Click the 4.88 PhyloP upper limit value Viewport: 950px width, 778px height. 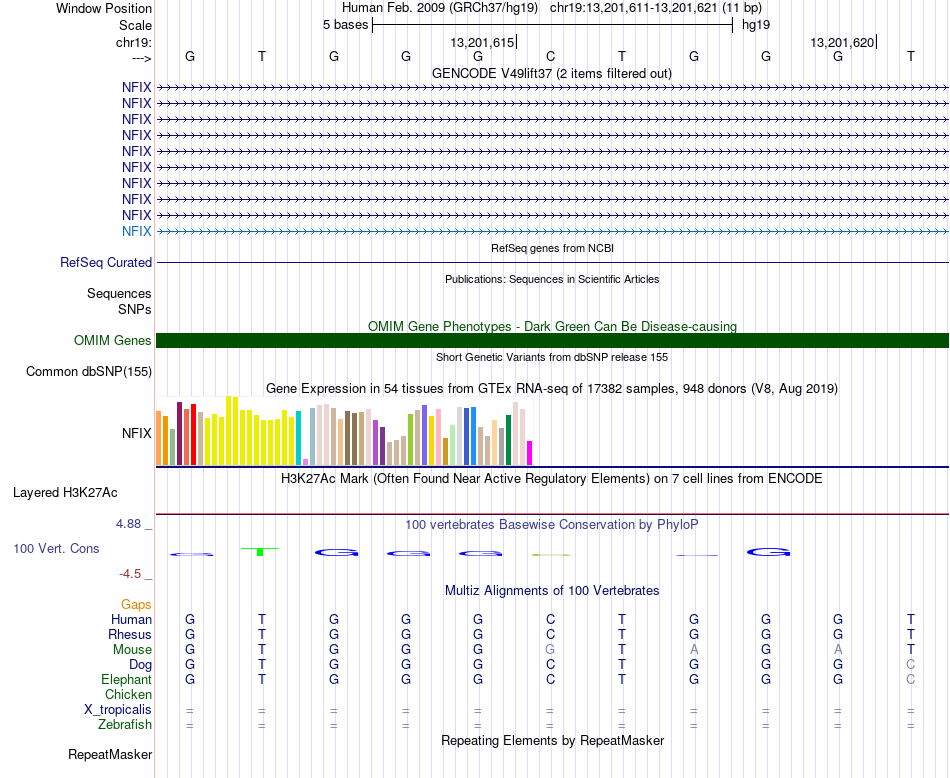pyautogui.click(x=128, y=524)
